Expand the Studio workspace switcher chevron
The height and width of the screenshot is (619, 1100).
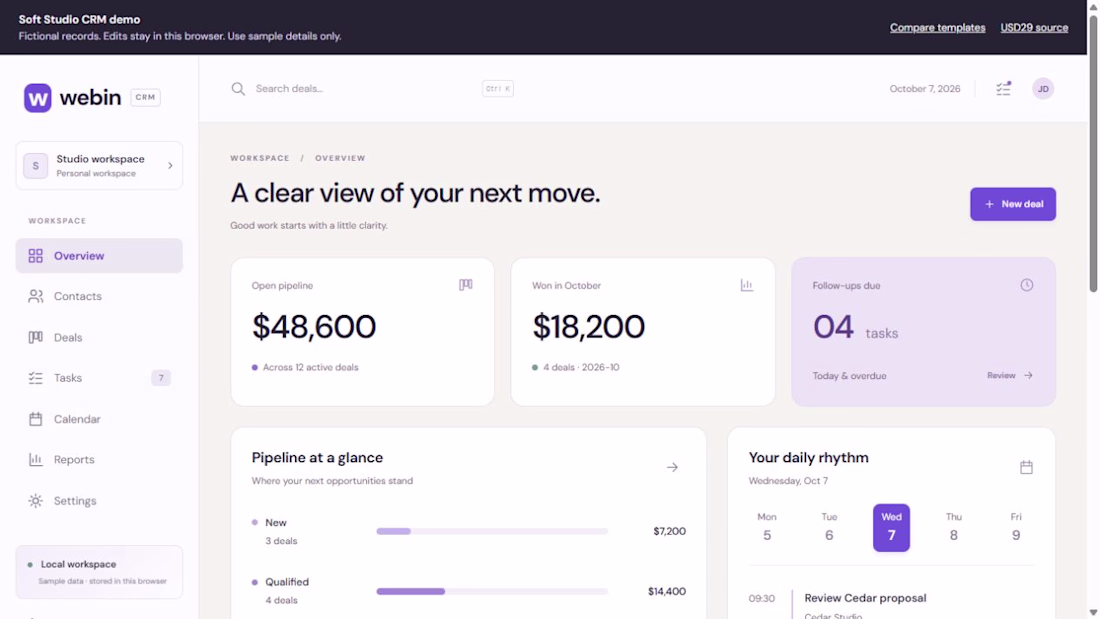(x=170, y=166)
